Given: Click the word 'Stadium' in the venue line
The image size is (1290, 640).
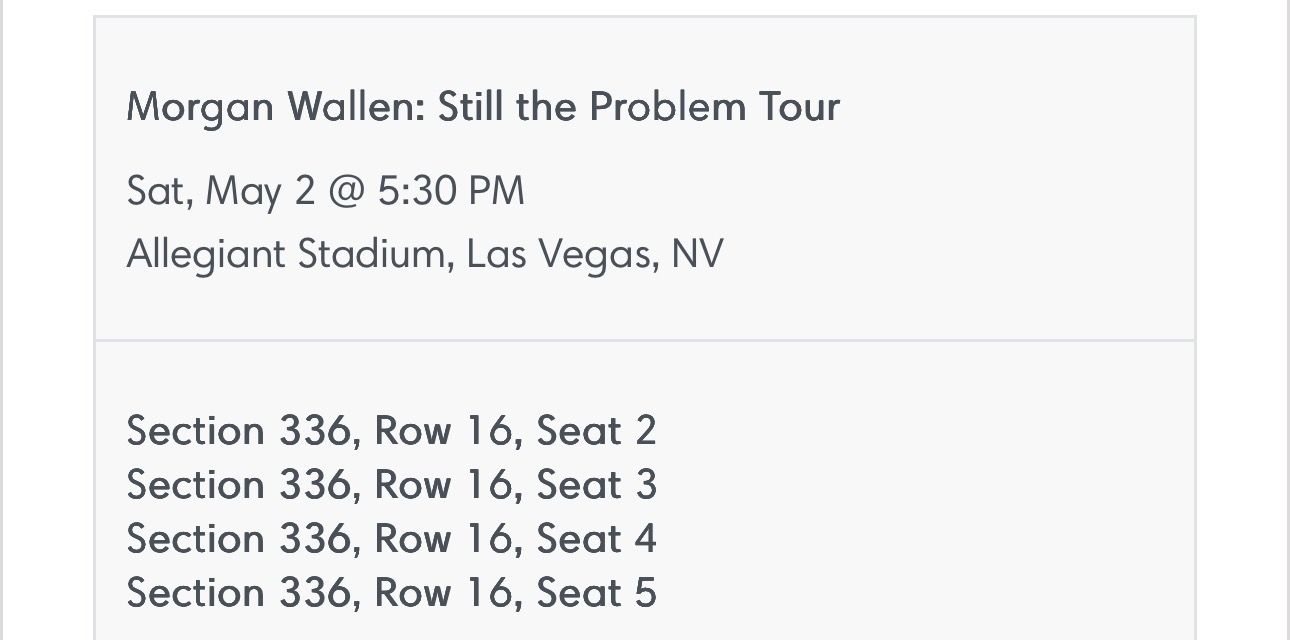Looking at the screenshot, I should coord(370,254).
